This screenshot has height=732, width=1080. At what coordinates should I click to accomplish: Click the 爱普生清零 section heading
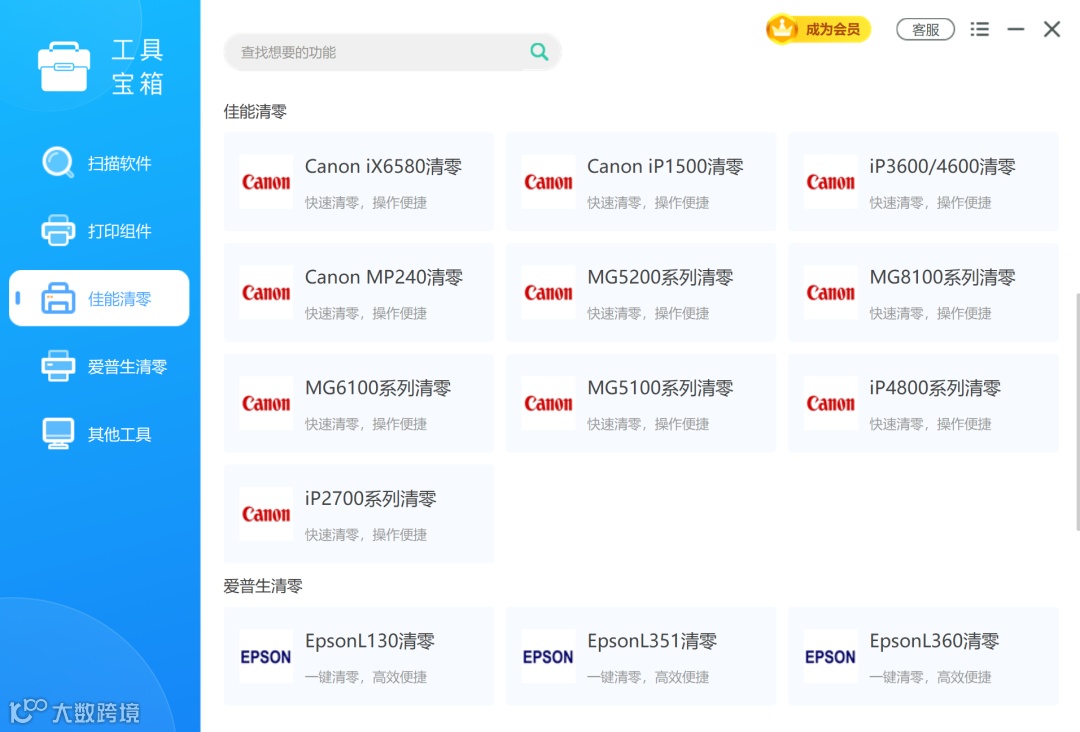pyautogui.click(x=263, y=586)
